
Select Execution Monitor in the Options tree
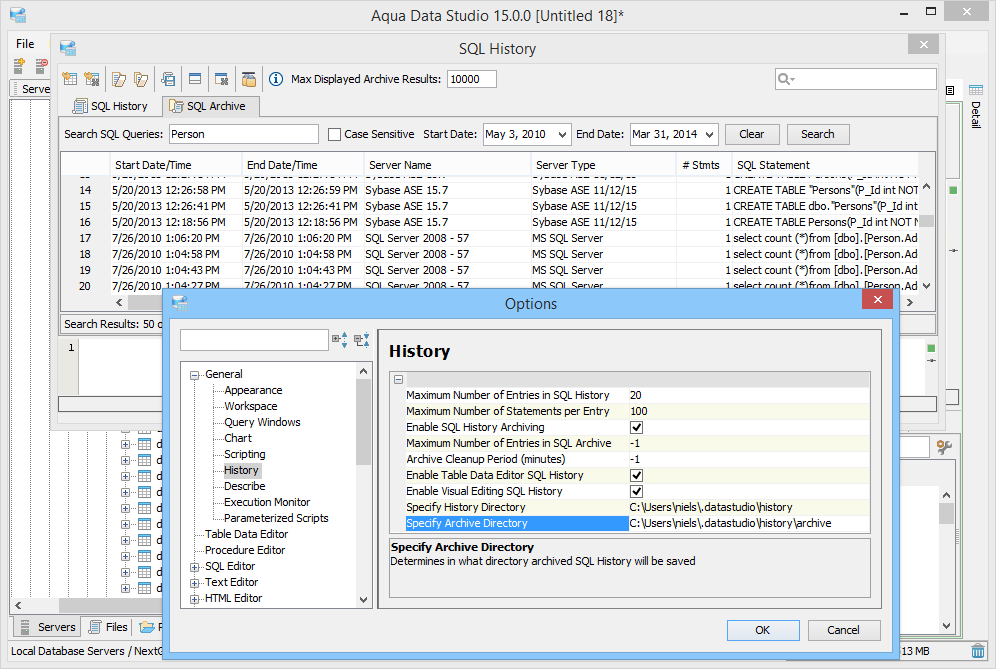click(x=267, y=503)
